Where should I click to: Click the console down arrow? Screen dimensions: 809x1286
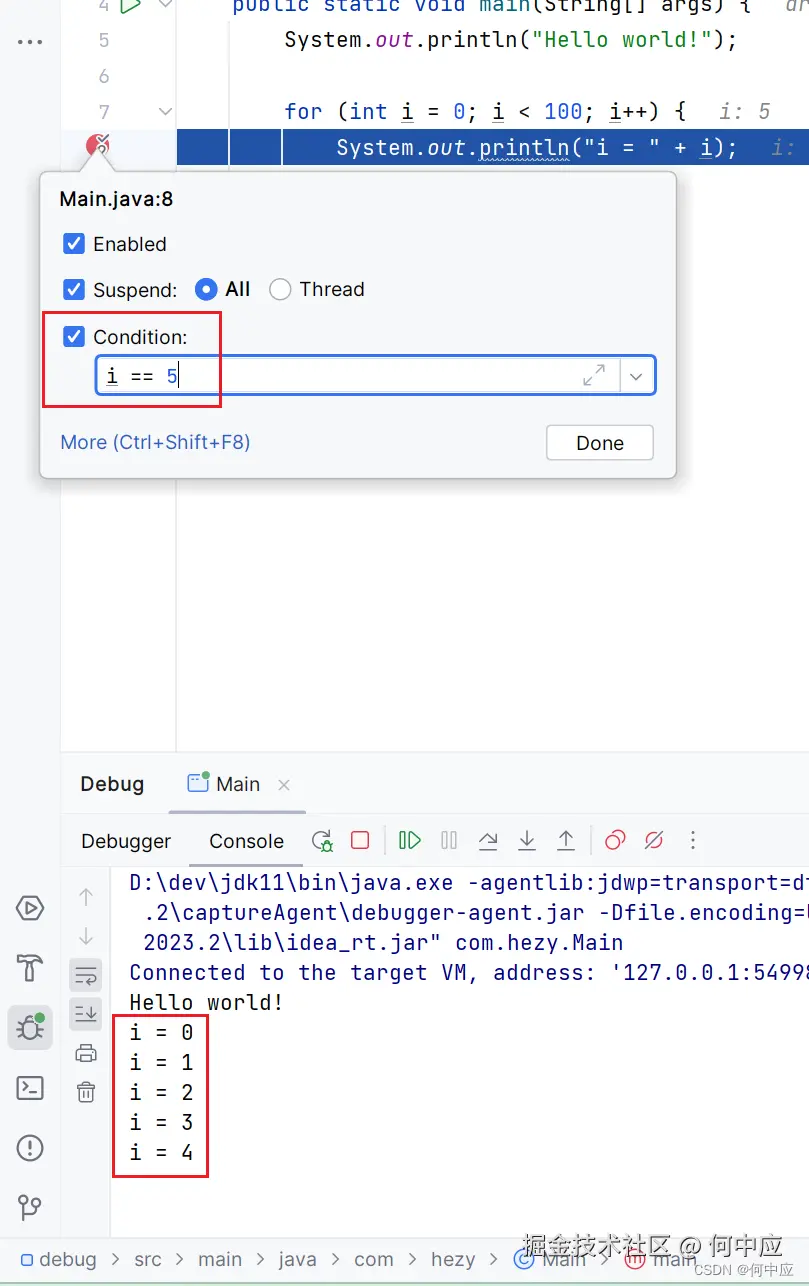pos(86,936)
